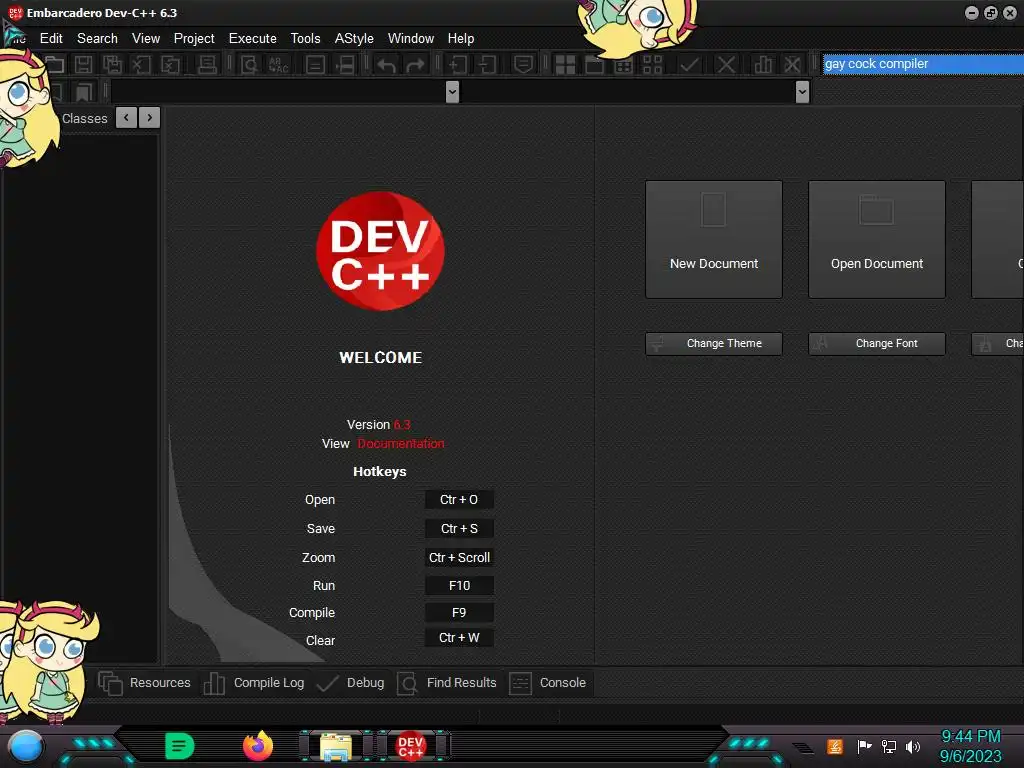The image size is (1024, 768).
Task: Click the red 6.3 version link
Action: click(x=402, y=424)
